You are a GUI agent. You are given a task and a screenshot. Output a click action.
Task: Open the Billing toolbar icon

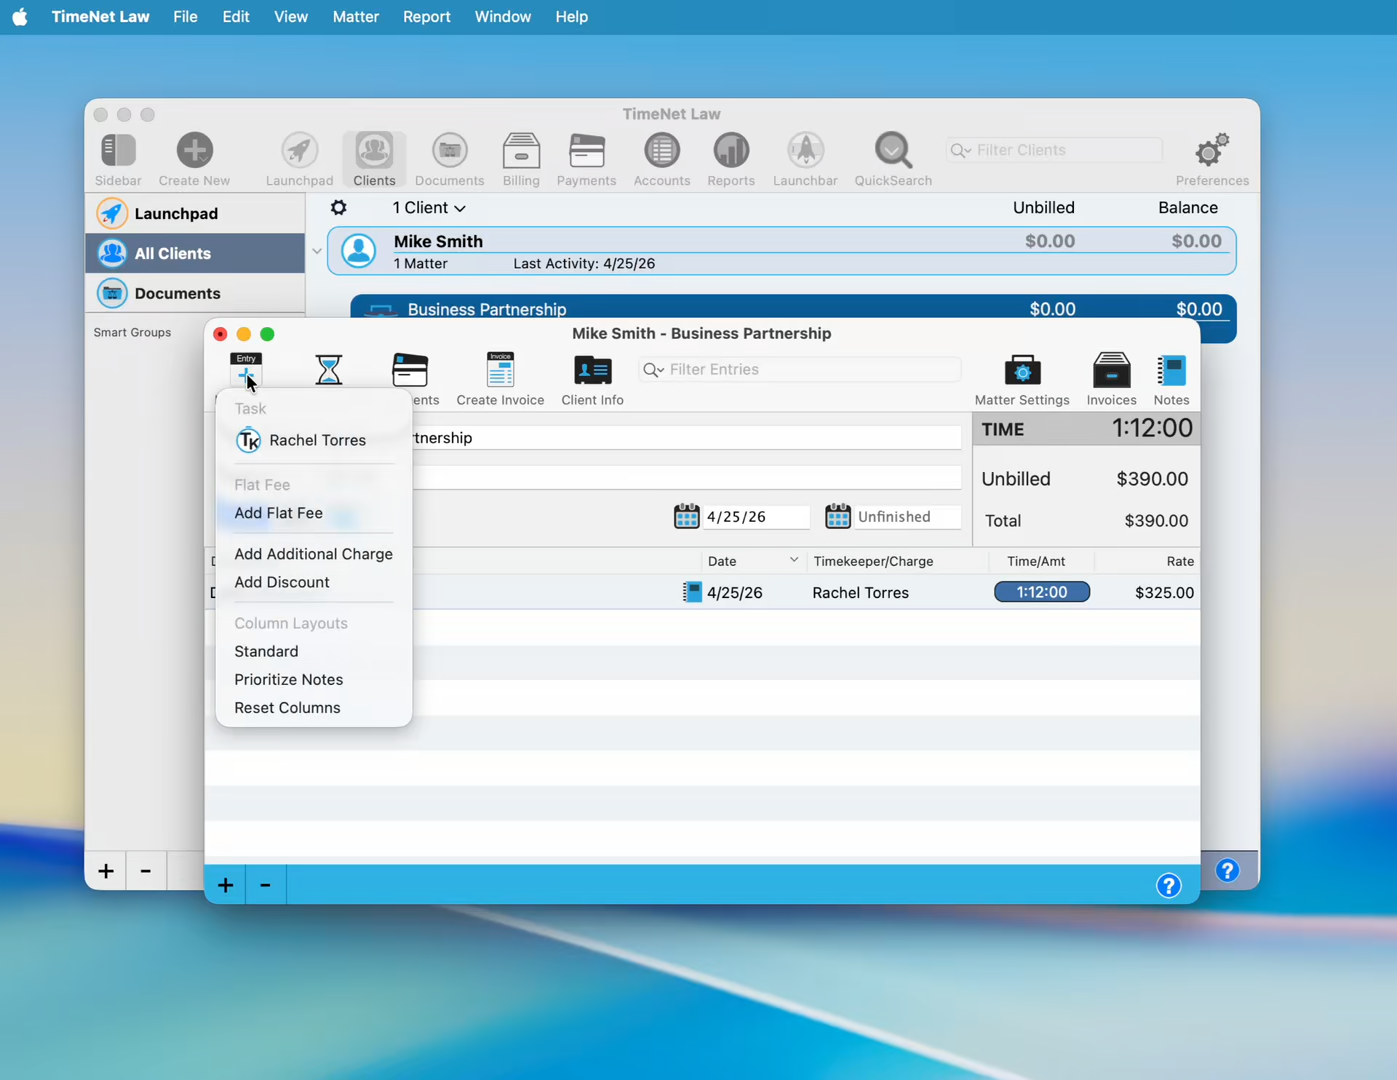(x=521, y=151)
